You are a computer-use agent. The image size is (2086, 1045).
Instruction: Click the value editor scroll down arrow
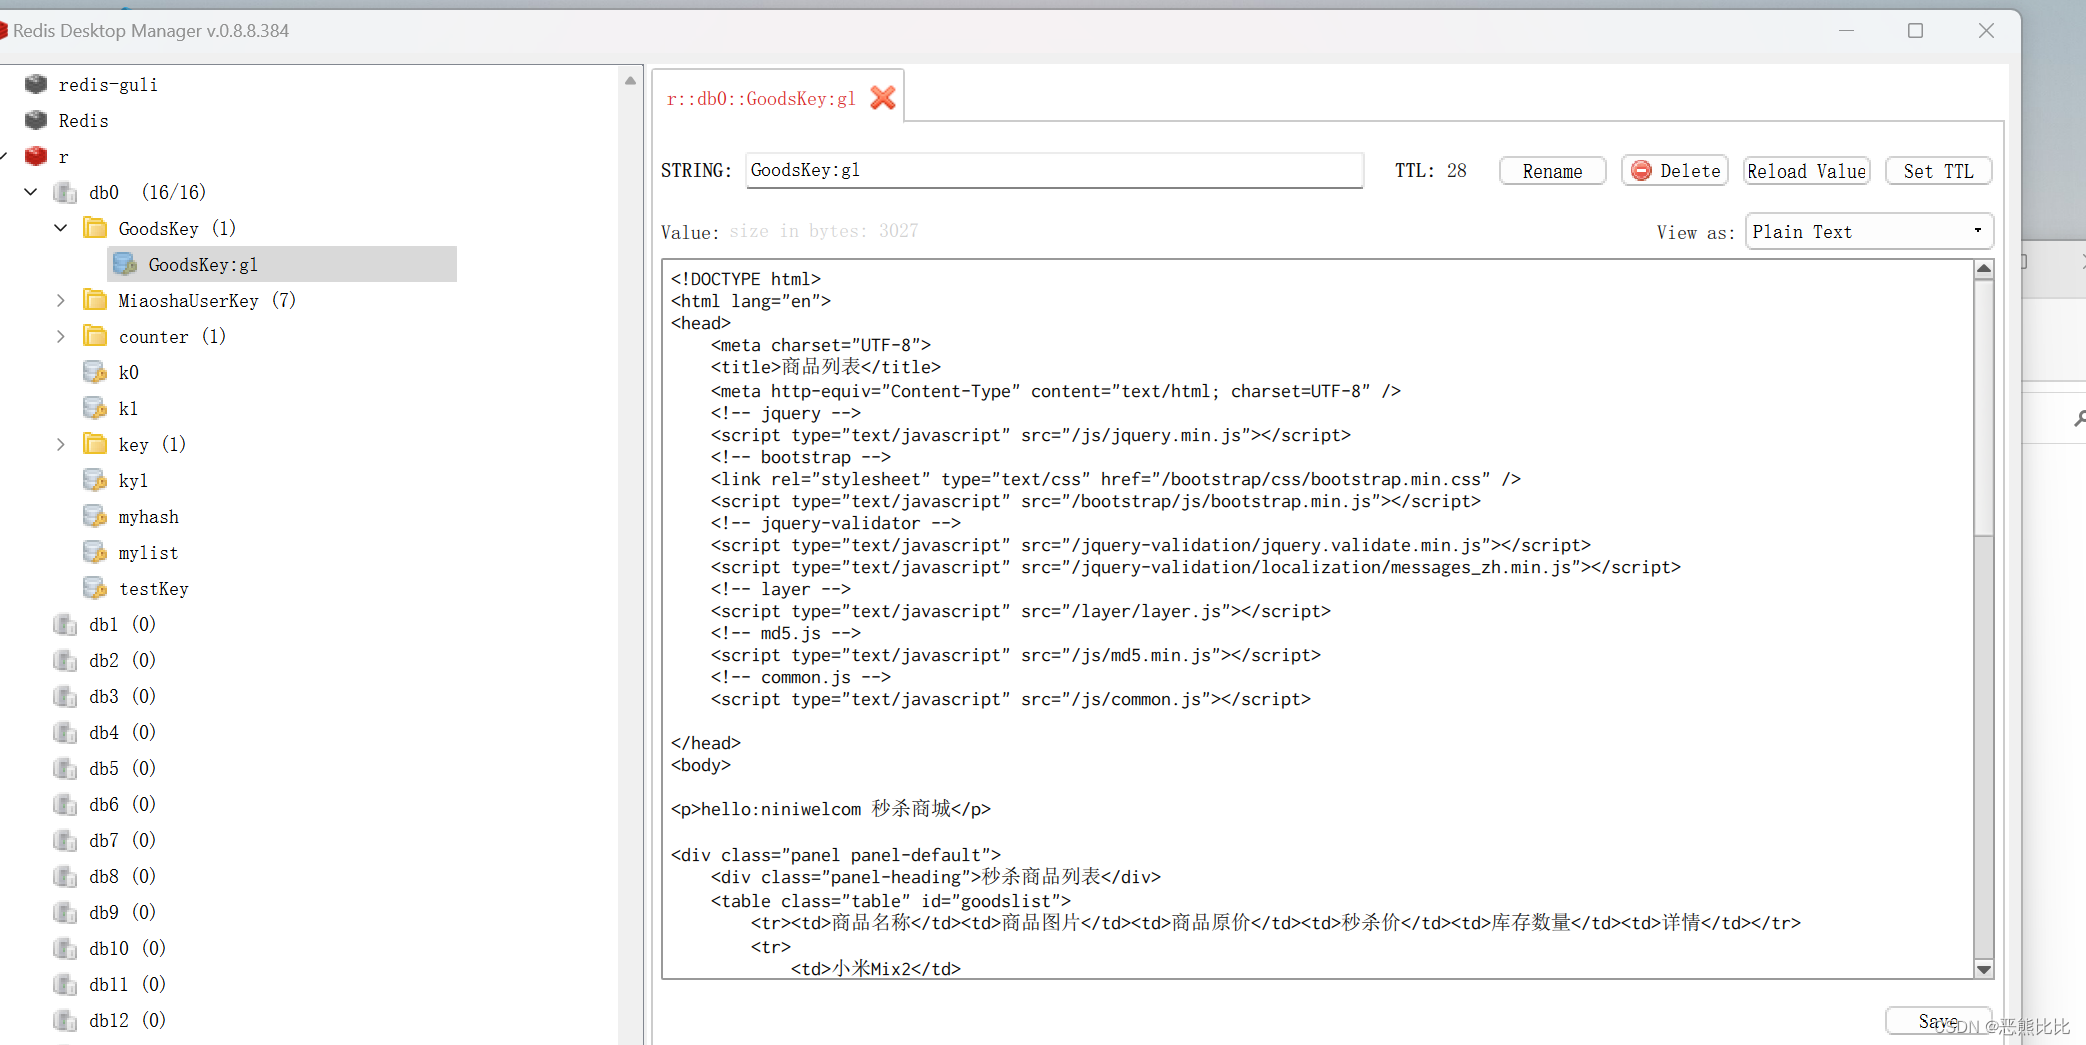pyautogui.click(x=1984, y=968)
